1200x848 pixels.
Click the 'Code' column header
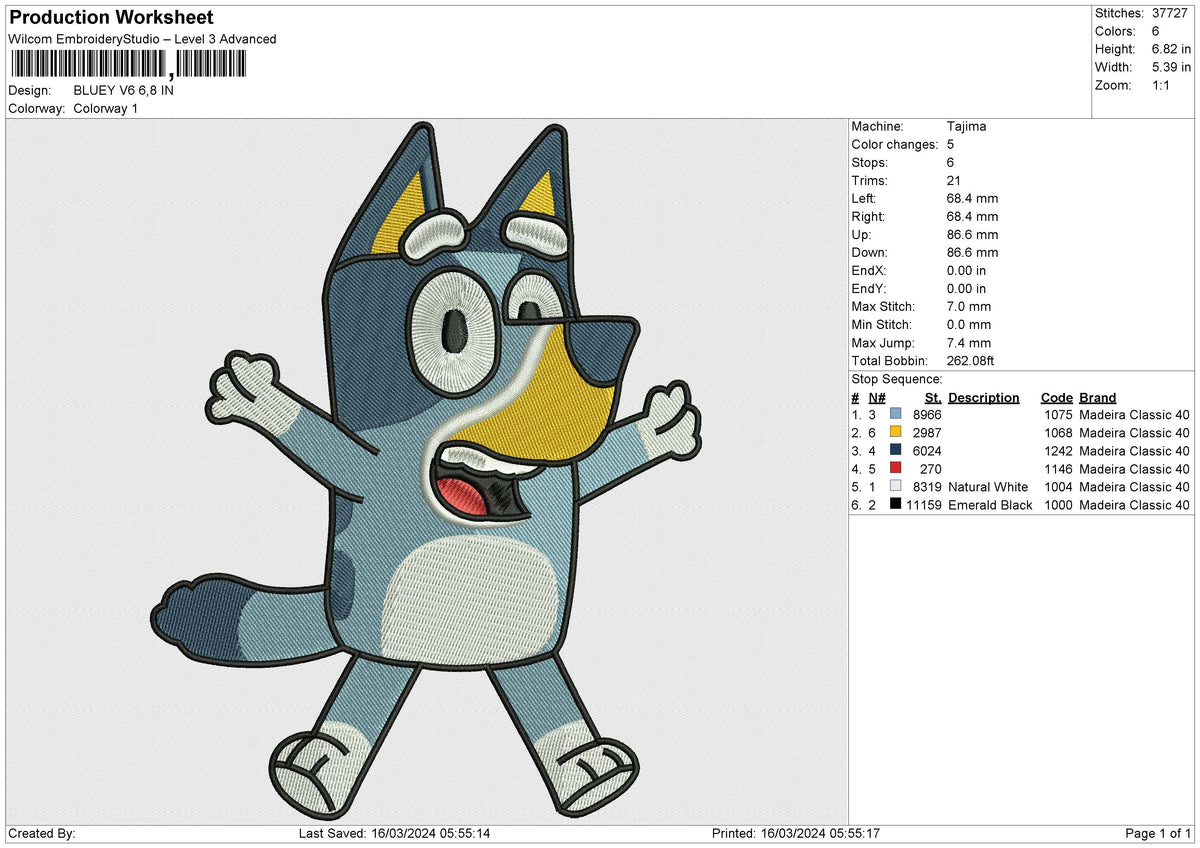(x=1056, y=397)
